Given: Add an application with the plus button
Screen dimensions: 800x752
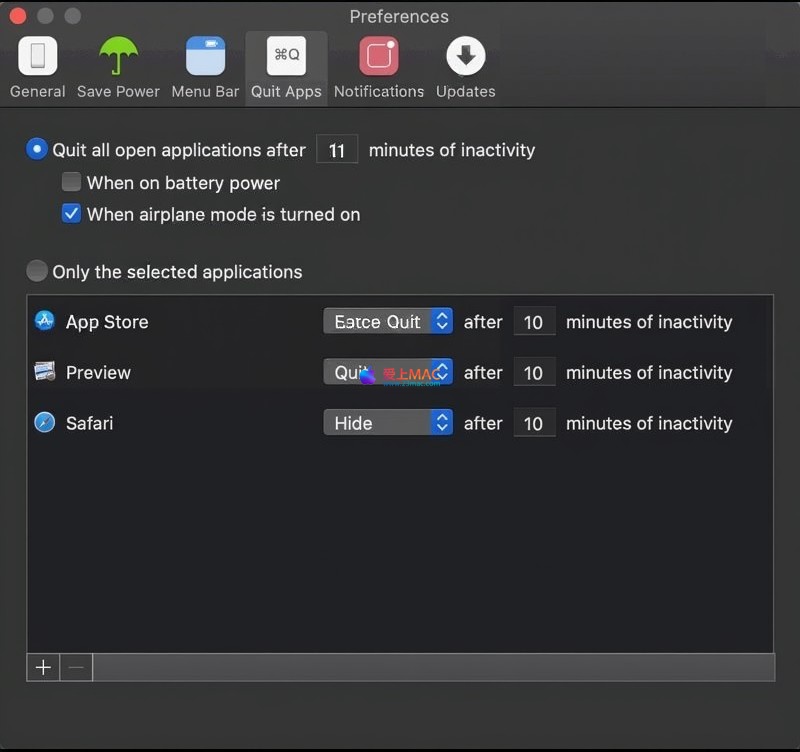Looking at the screenshot, I should coord(43,668).
